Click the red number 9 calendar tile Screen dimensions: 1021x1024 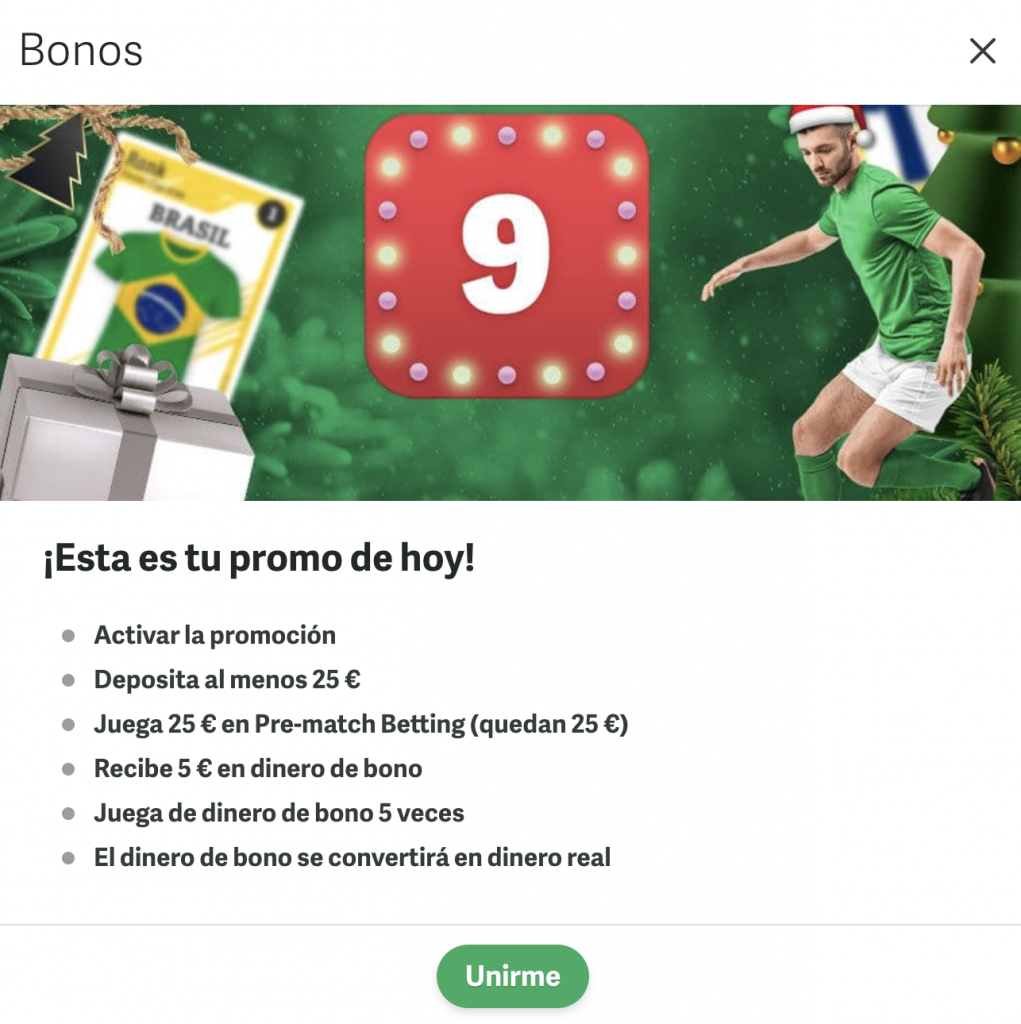click(x=506, y=255)
